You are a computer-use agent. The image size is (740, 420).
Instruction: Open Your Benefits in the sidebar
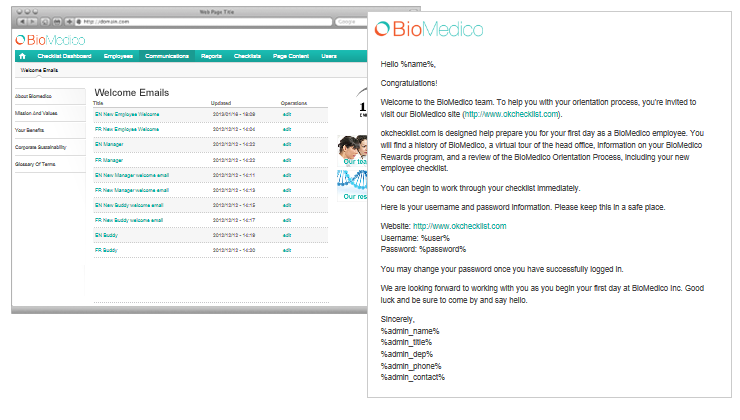[29, 130]
